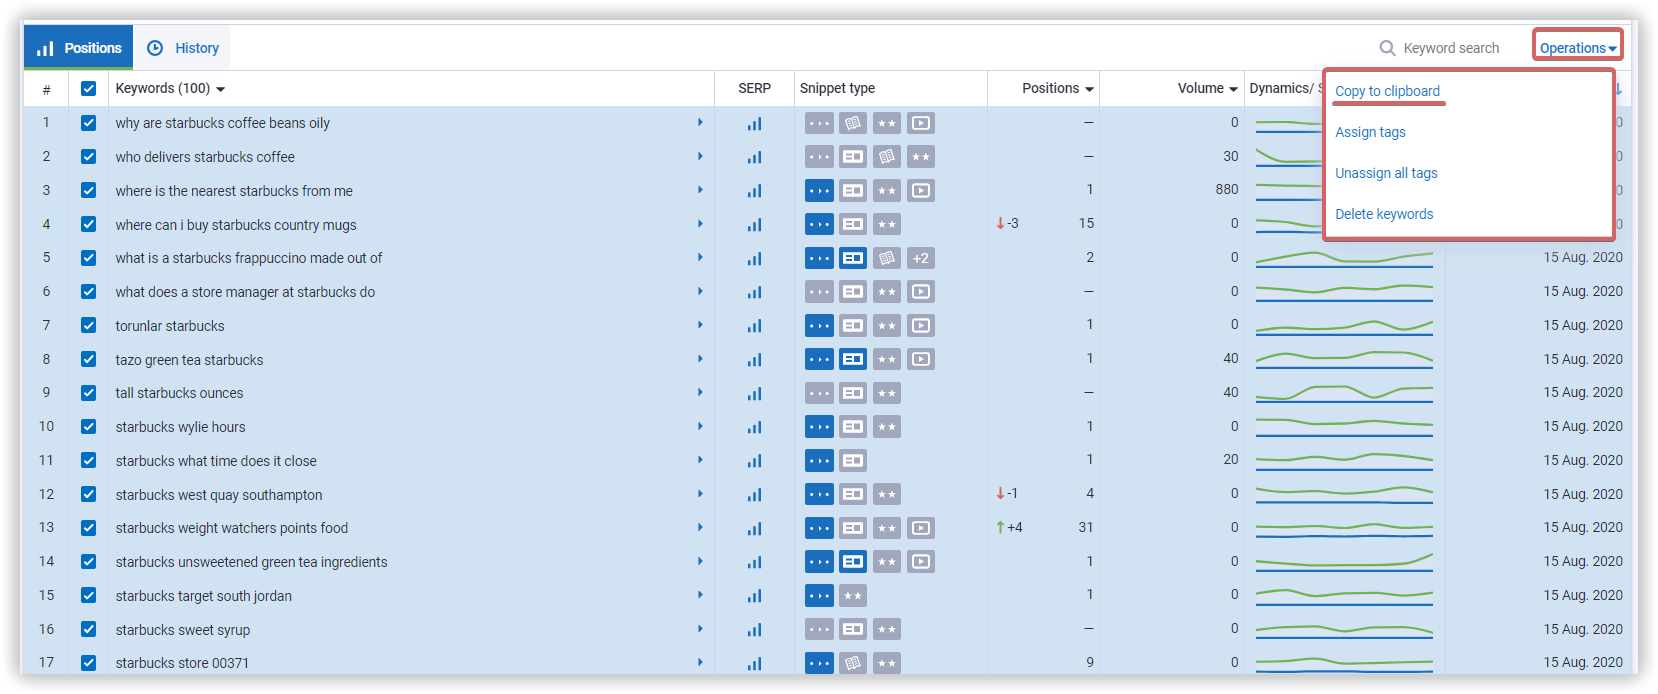The width and height of the screenshot is (1658, 694).
Task: Click stars snippet icon in 'starbucks target south jordan' row
Action: 853,596
